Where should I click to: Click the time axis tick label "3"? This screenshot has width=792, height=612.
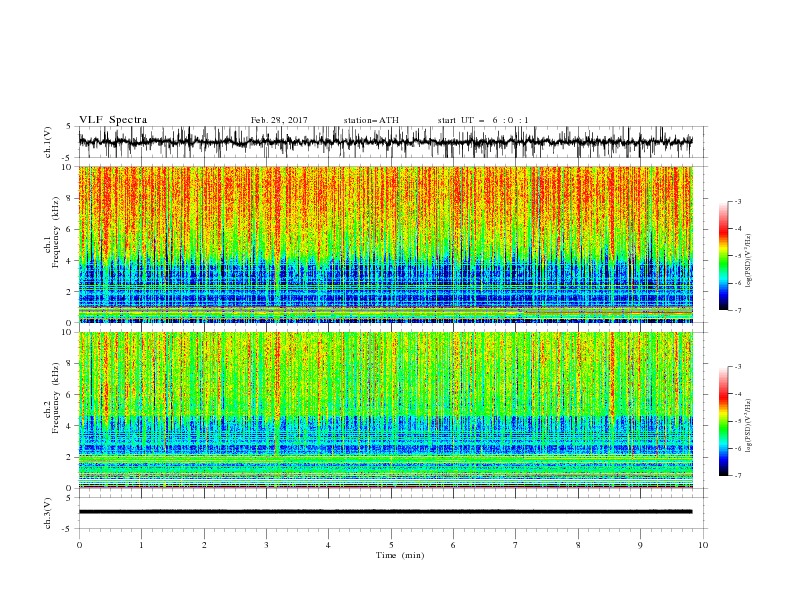tap(266, 545)
